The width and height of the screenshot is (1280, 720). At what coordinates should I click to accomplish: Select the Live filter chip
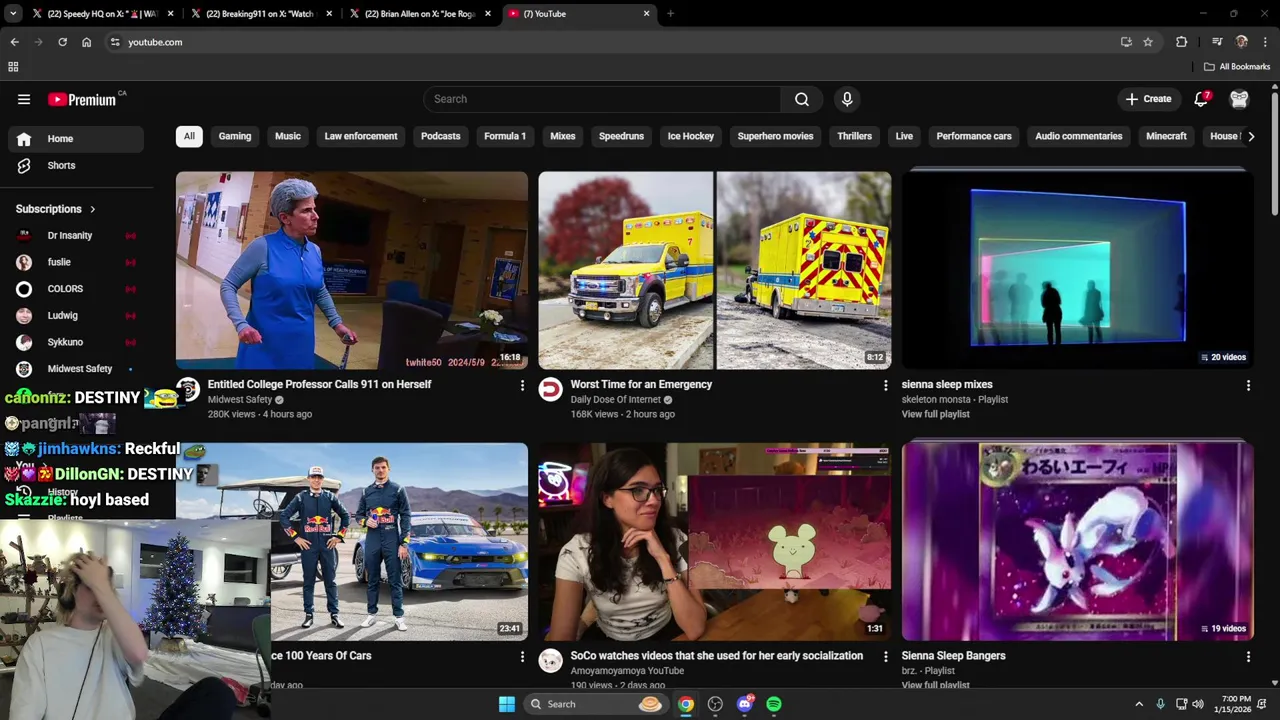904,136
